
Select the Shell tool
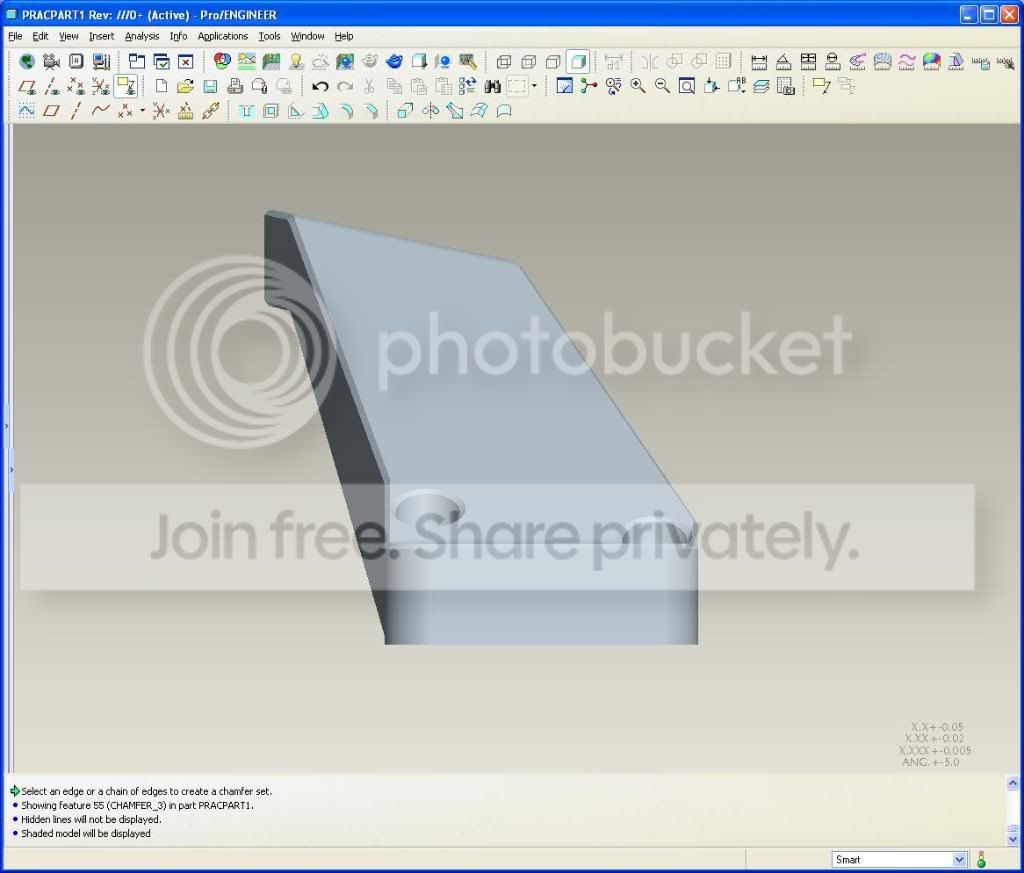pos(270,111)
